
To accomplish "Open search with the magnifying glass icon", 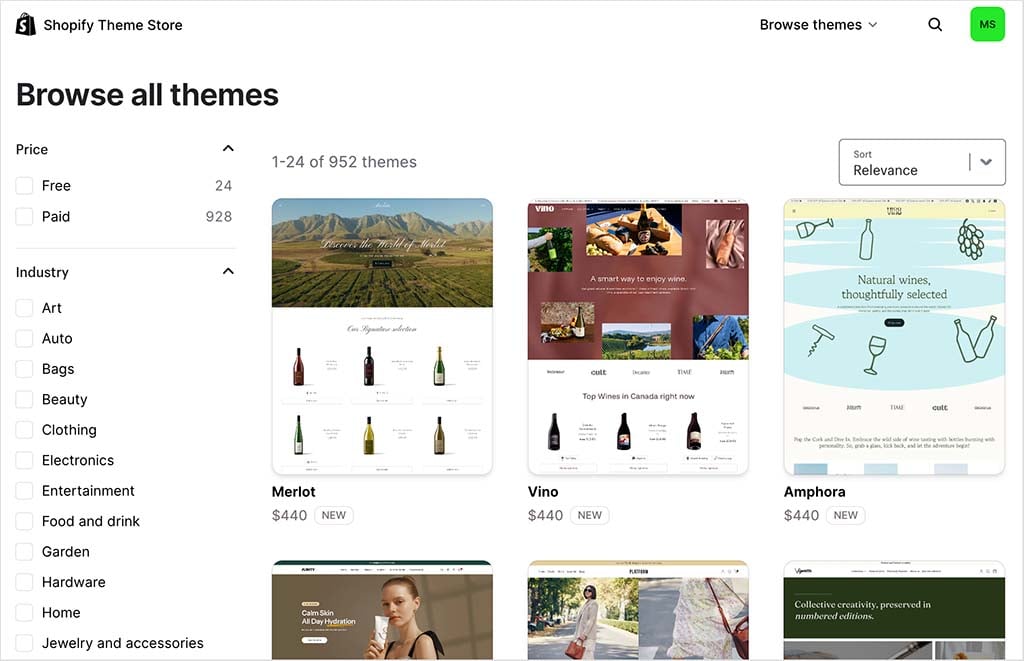I will [935, 25].
